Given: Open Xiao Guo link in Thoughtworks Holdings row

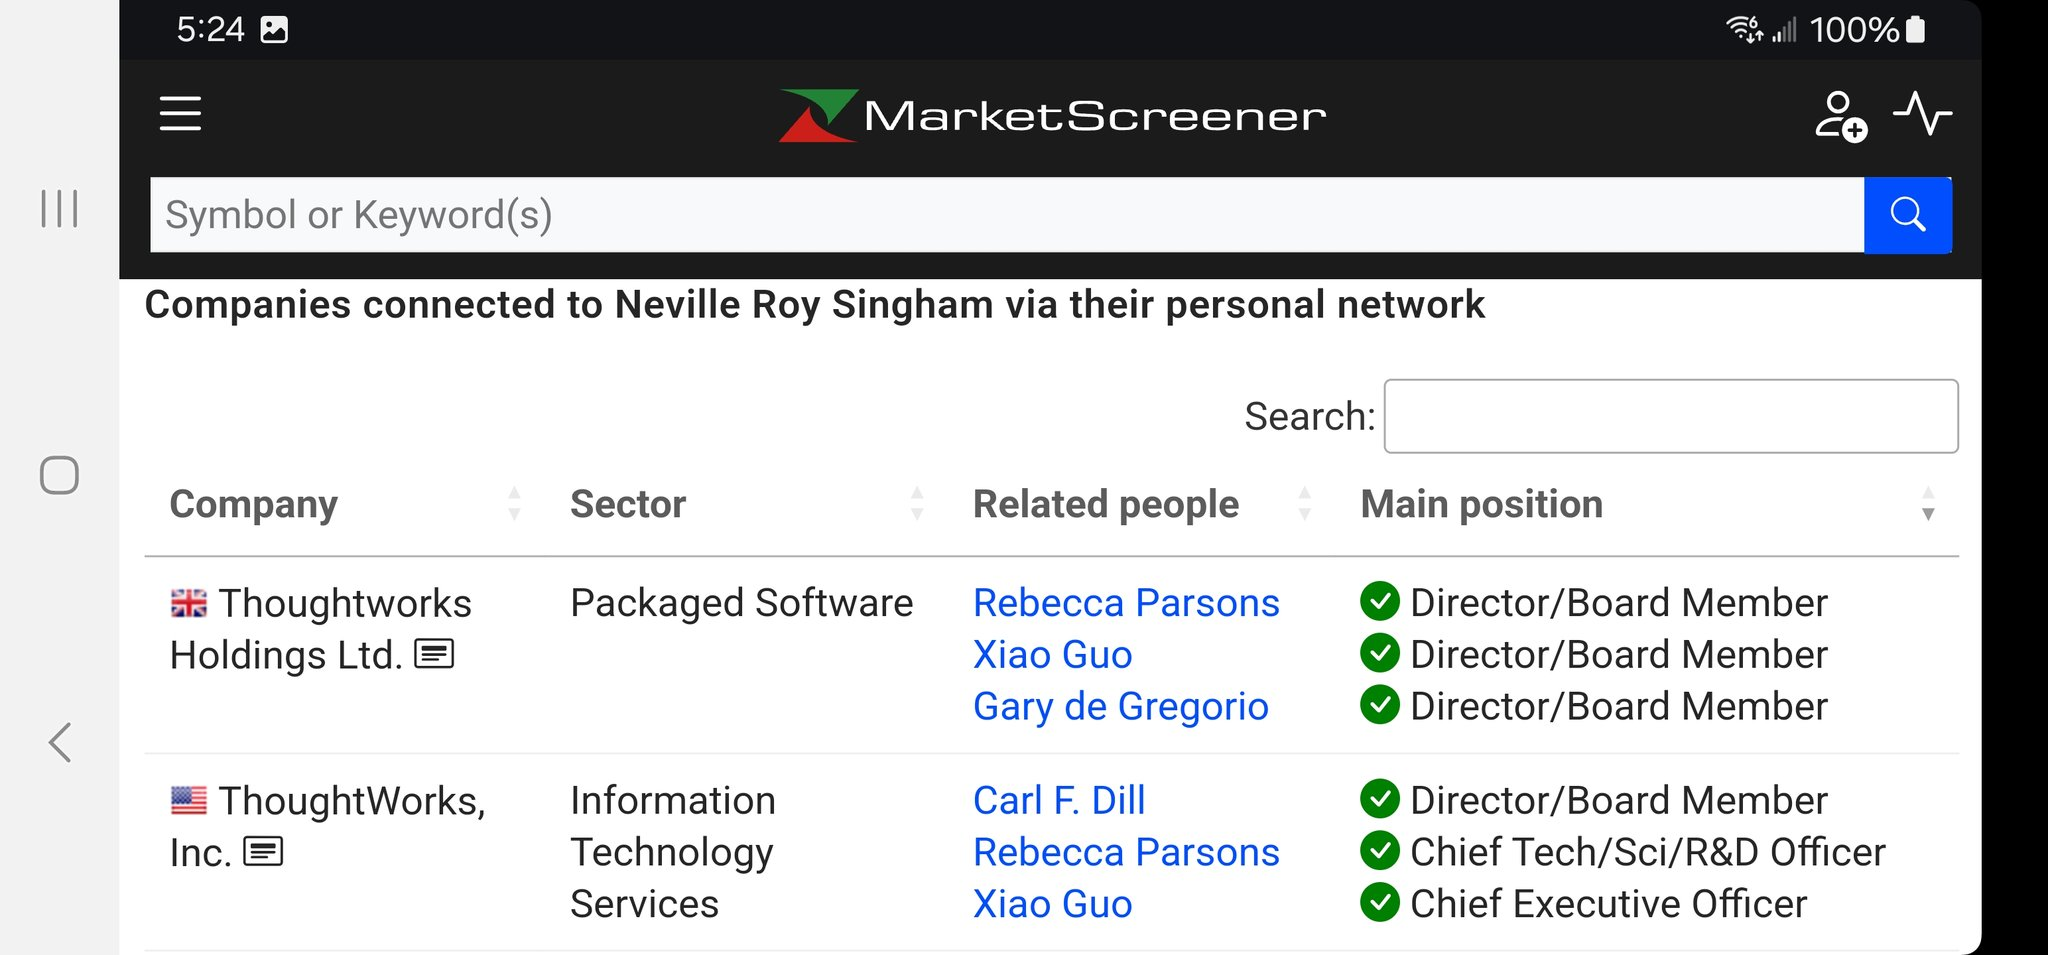Looking at the screenshot, I should pos(1052,655).
